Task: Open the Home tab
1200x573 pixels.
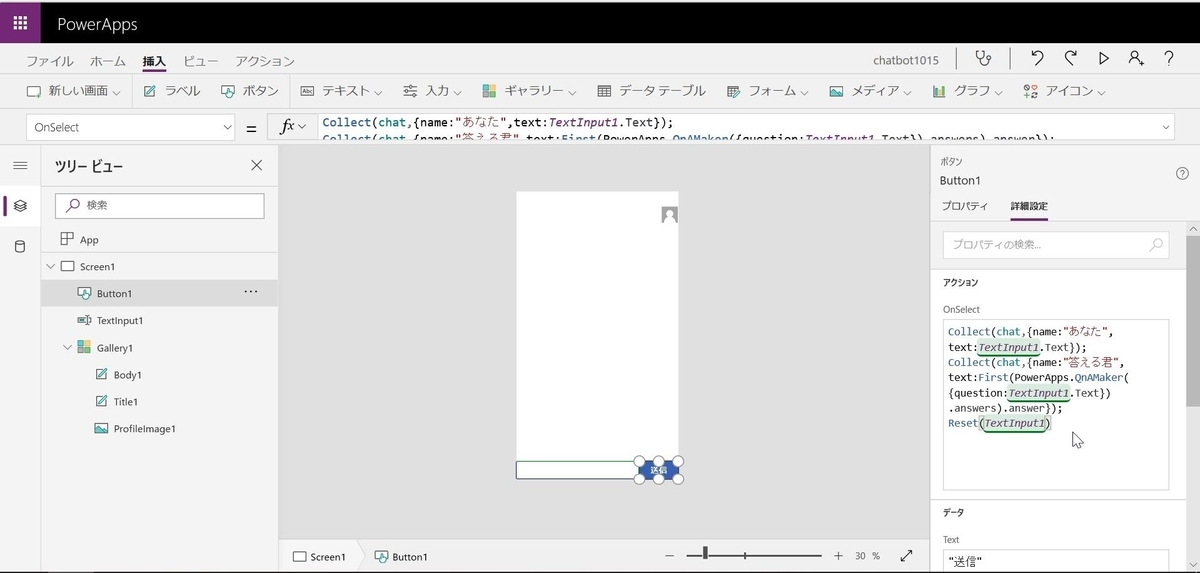Action: click(108, 61)
